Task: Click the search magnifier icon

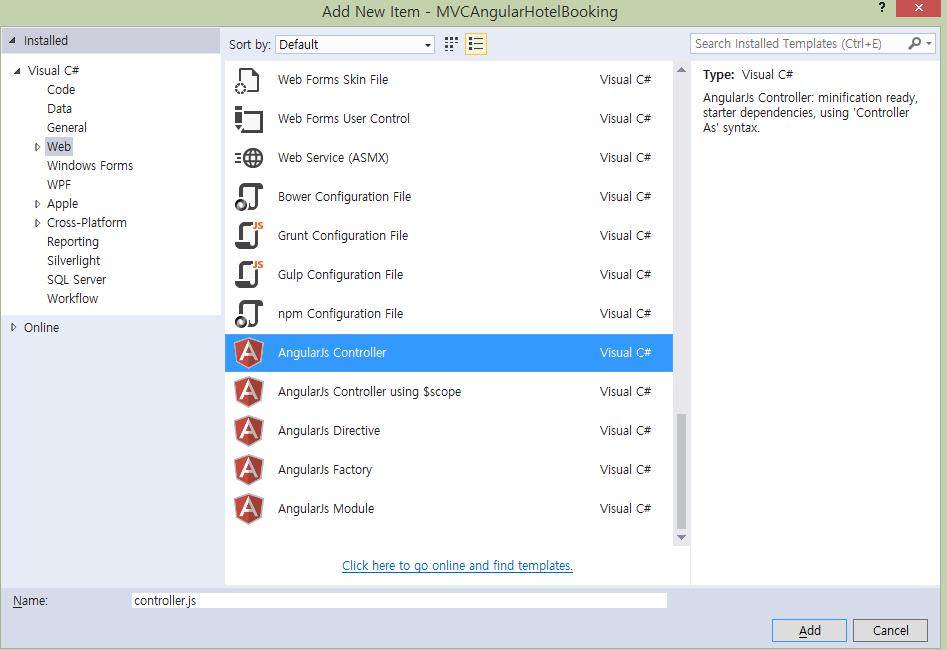Action: click(914, 43)
